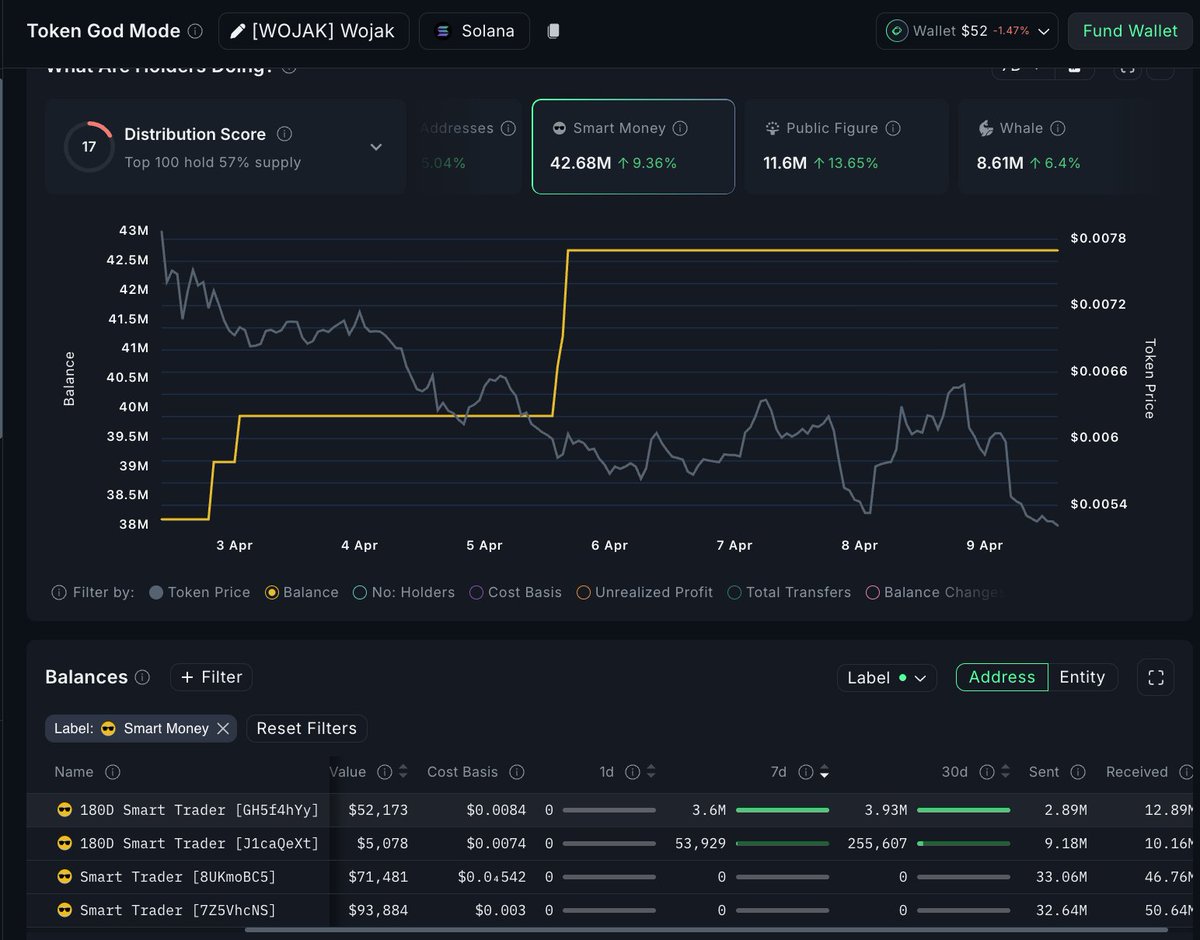Click the info icon before Filter by
Image resolution: width=1200 pixels, height=940 pixels.
59,592
